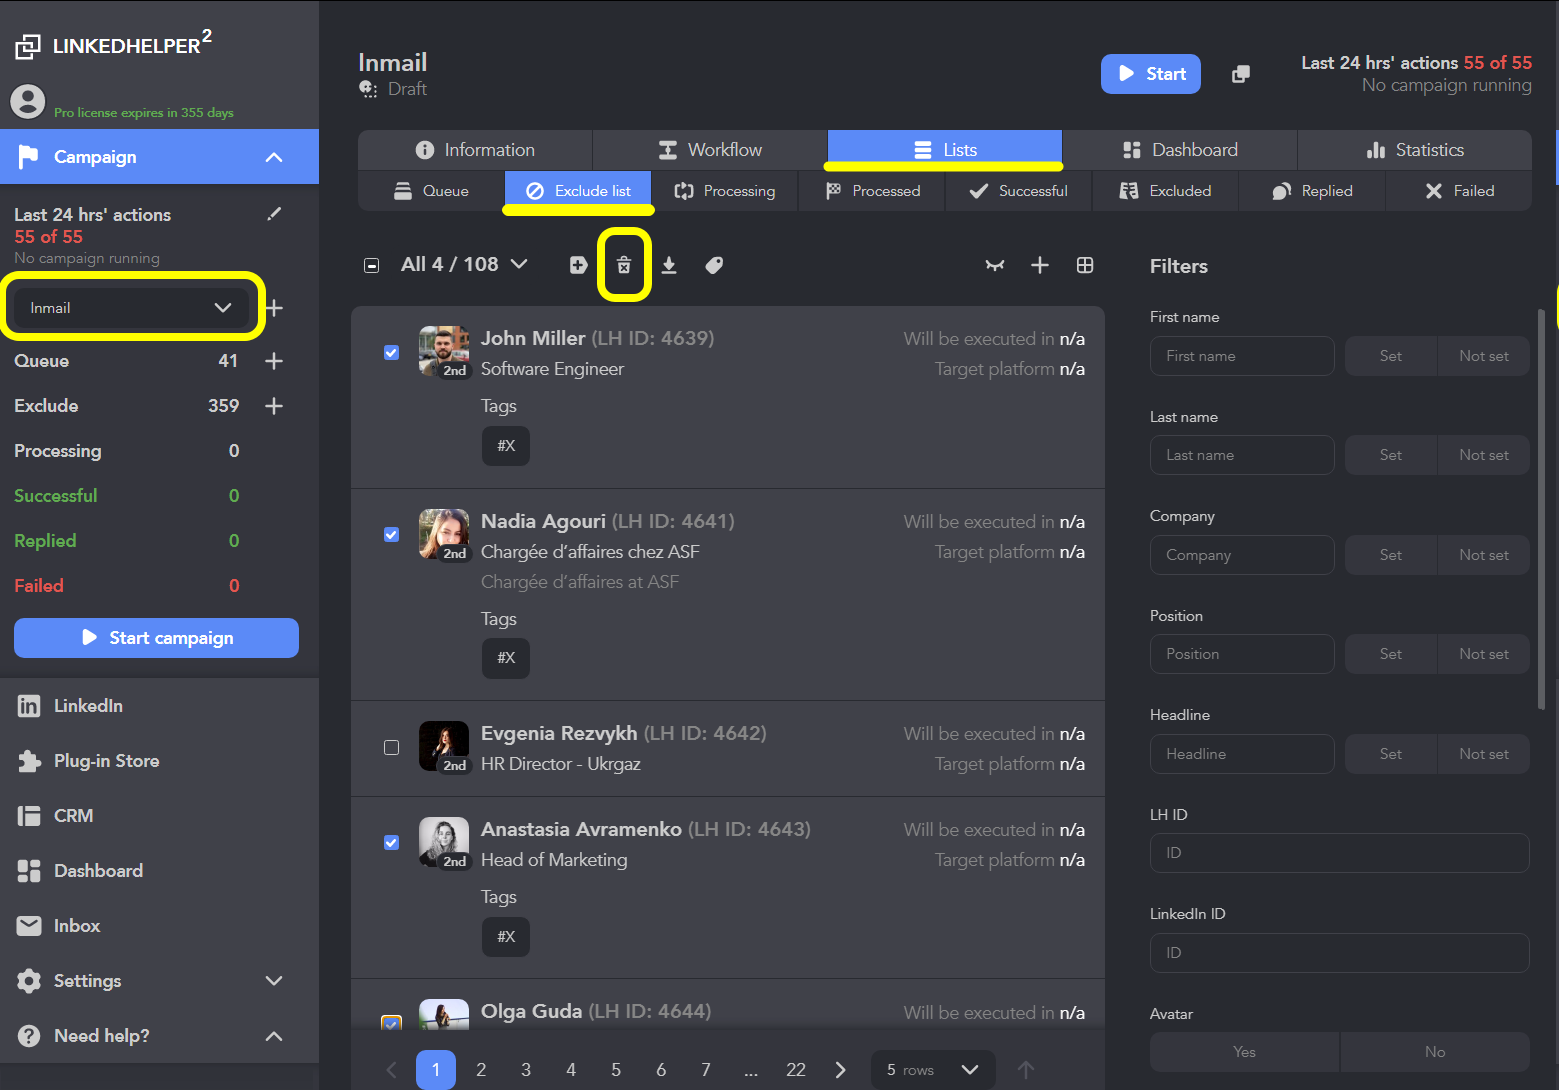Image resolution: width=1559 pixels, height=1090 pixels.
Task: Click the add profiles icon next to All 4 / 108
Action: 578,265
